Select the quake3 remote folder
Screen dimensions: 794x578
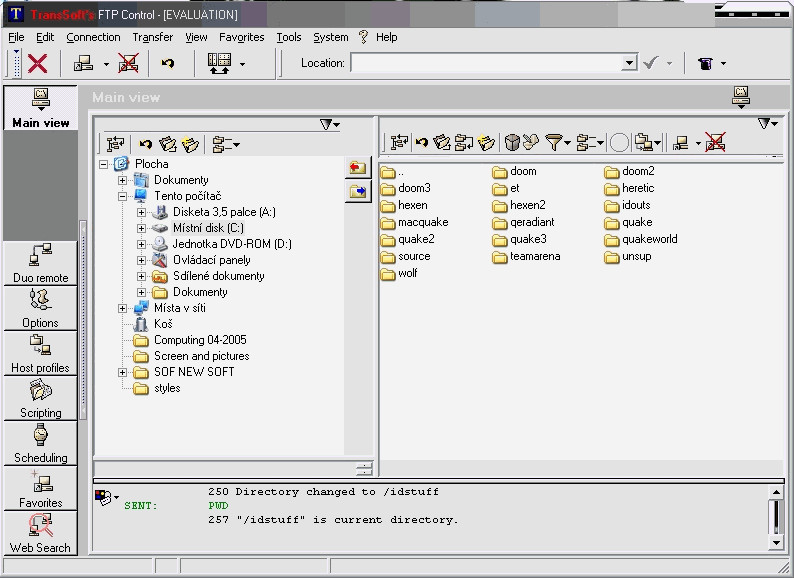click(x=520, y=239)
